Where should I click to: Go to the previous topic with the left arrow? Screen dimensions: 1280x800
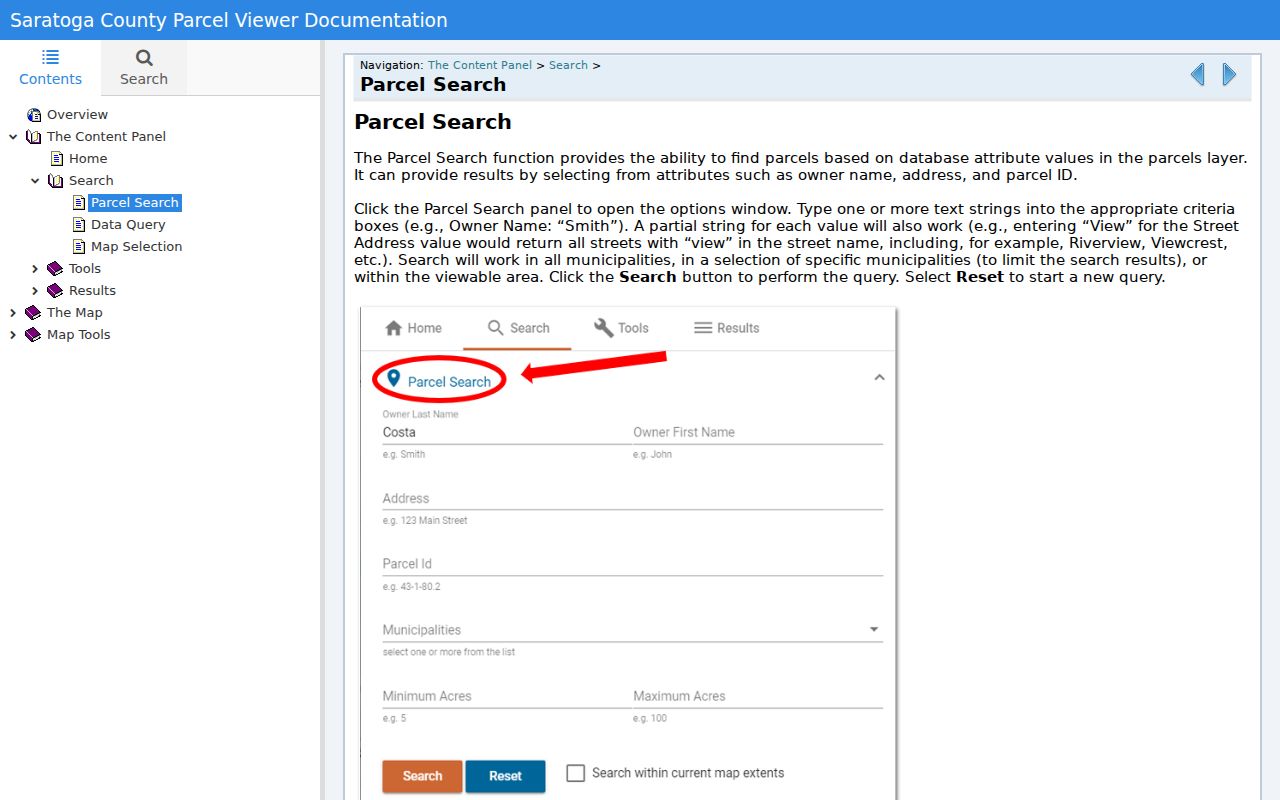pyautogui.click(x=1197, y=74)
